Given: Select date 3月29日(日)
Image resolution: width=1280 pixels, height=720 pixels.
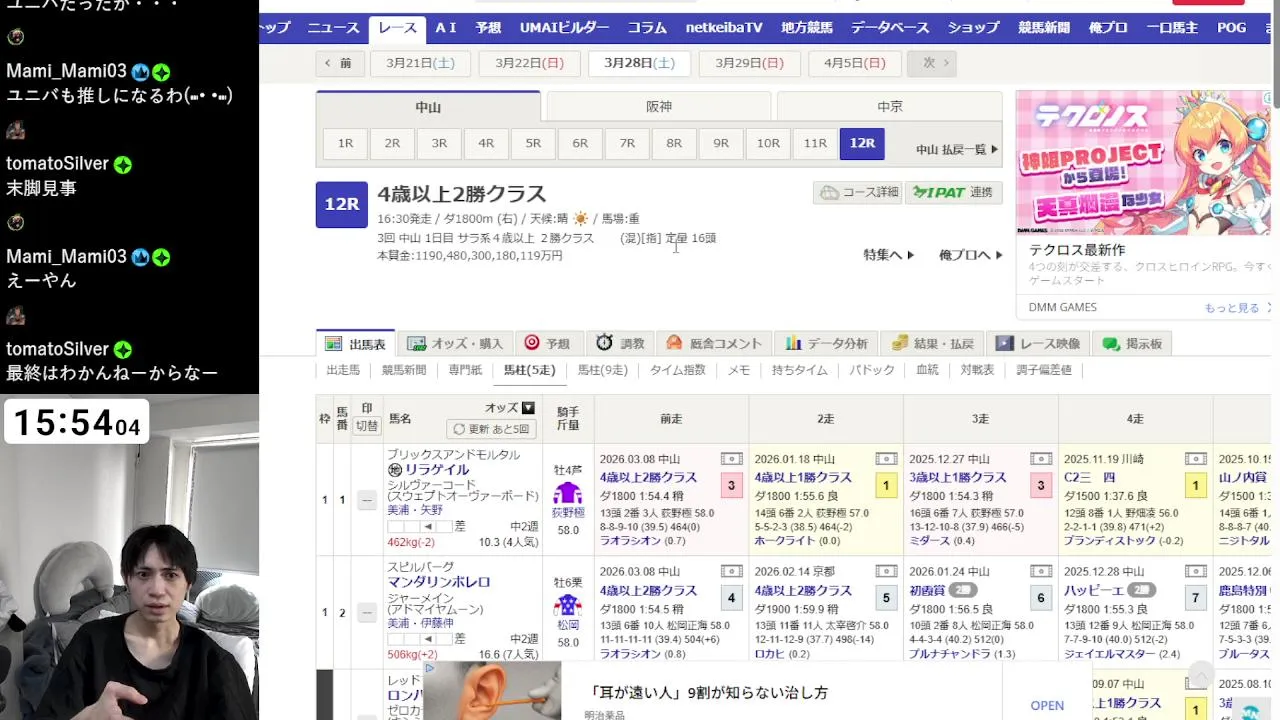Looking at the screenshot, I should pyautogui.click(x=749, y=63).
